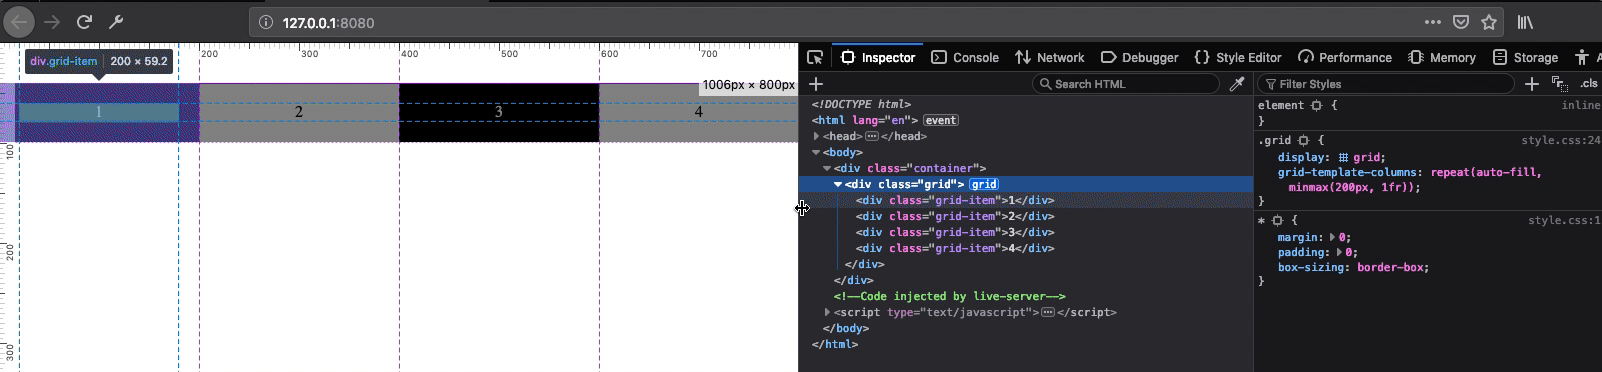Collapse the div container node
The width and height of the screenshot is (1602, 372).
(828, 168)
